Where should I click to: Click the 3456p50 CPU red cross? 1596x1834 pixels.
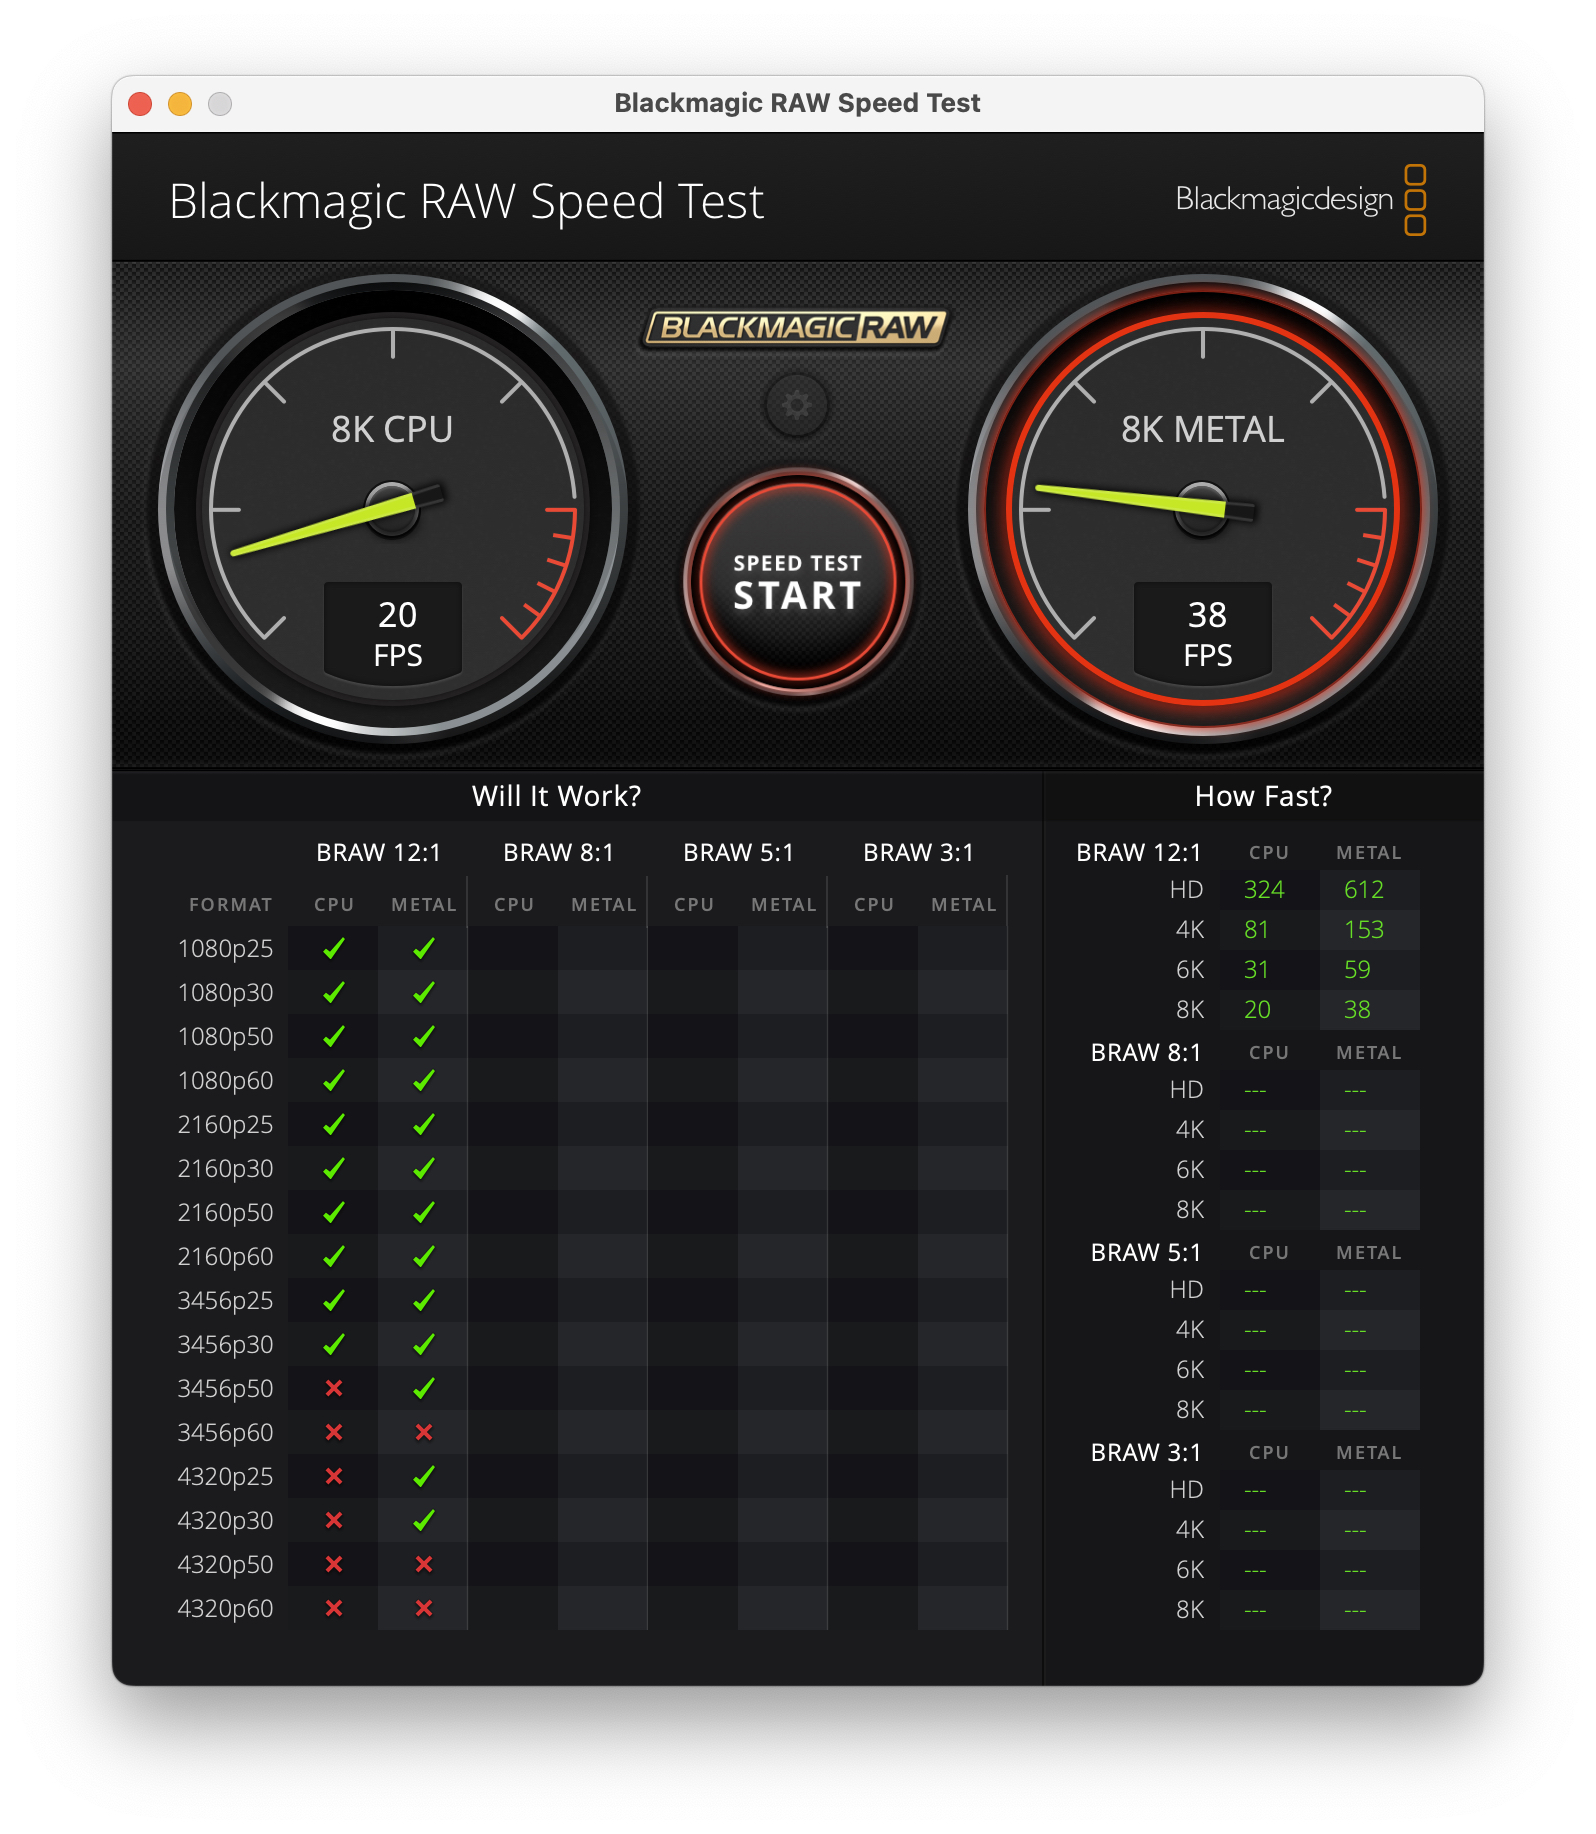[334, 1388]
